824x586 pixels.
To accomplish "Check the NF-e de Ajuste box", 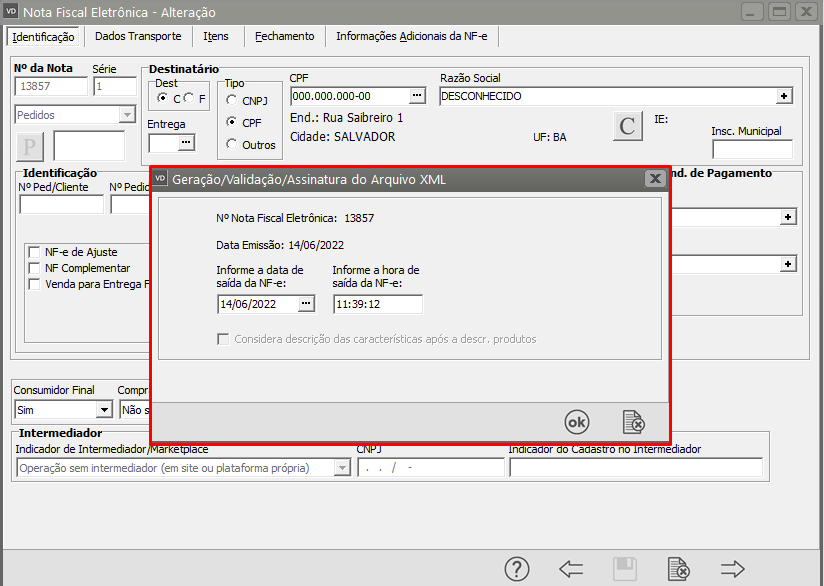I will point(35,252).
